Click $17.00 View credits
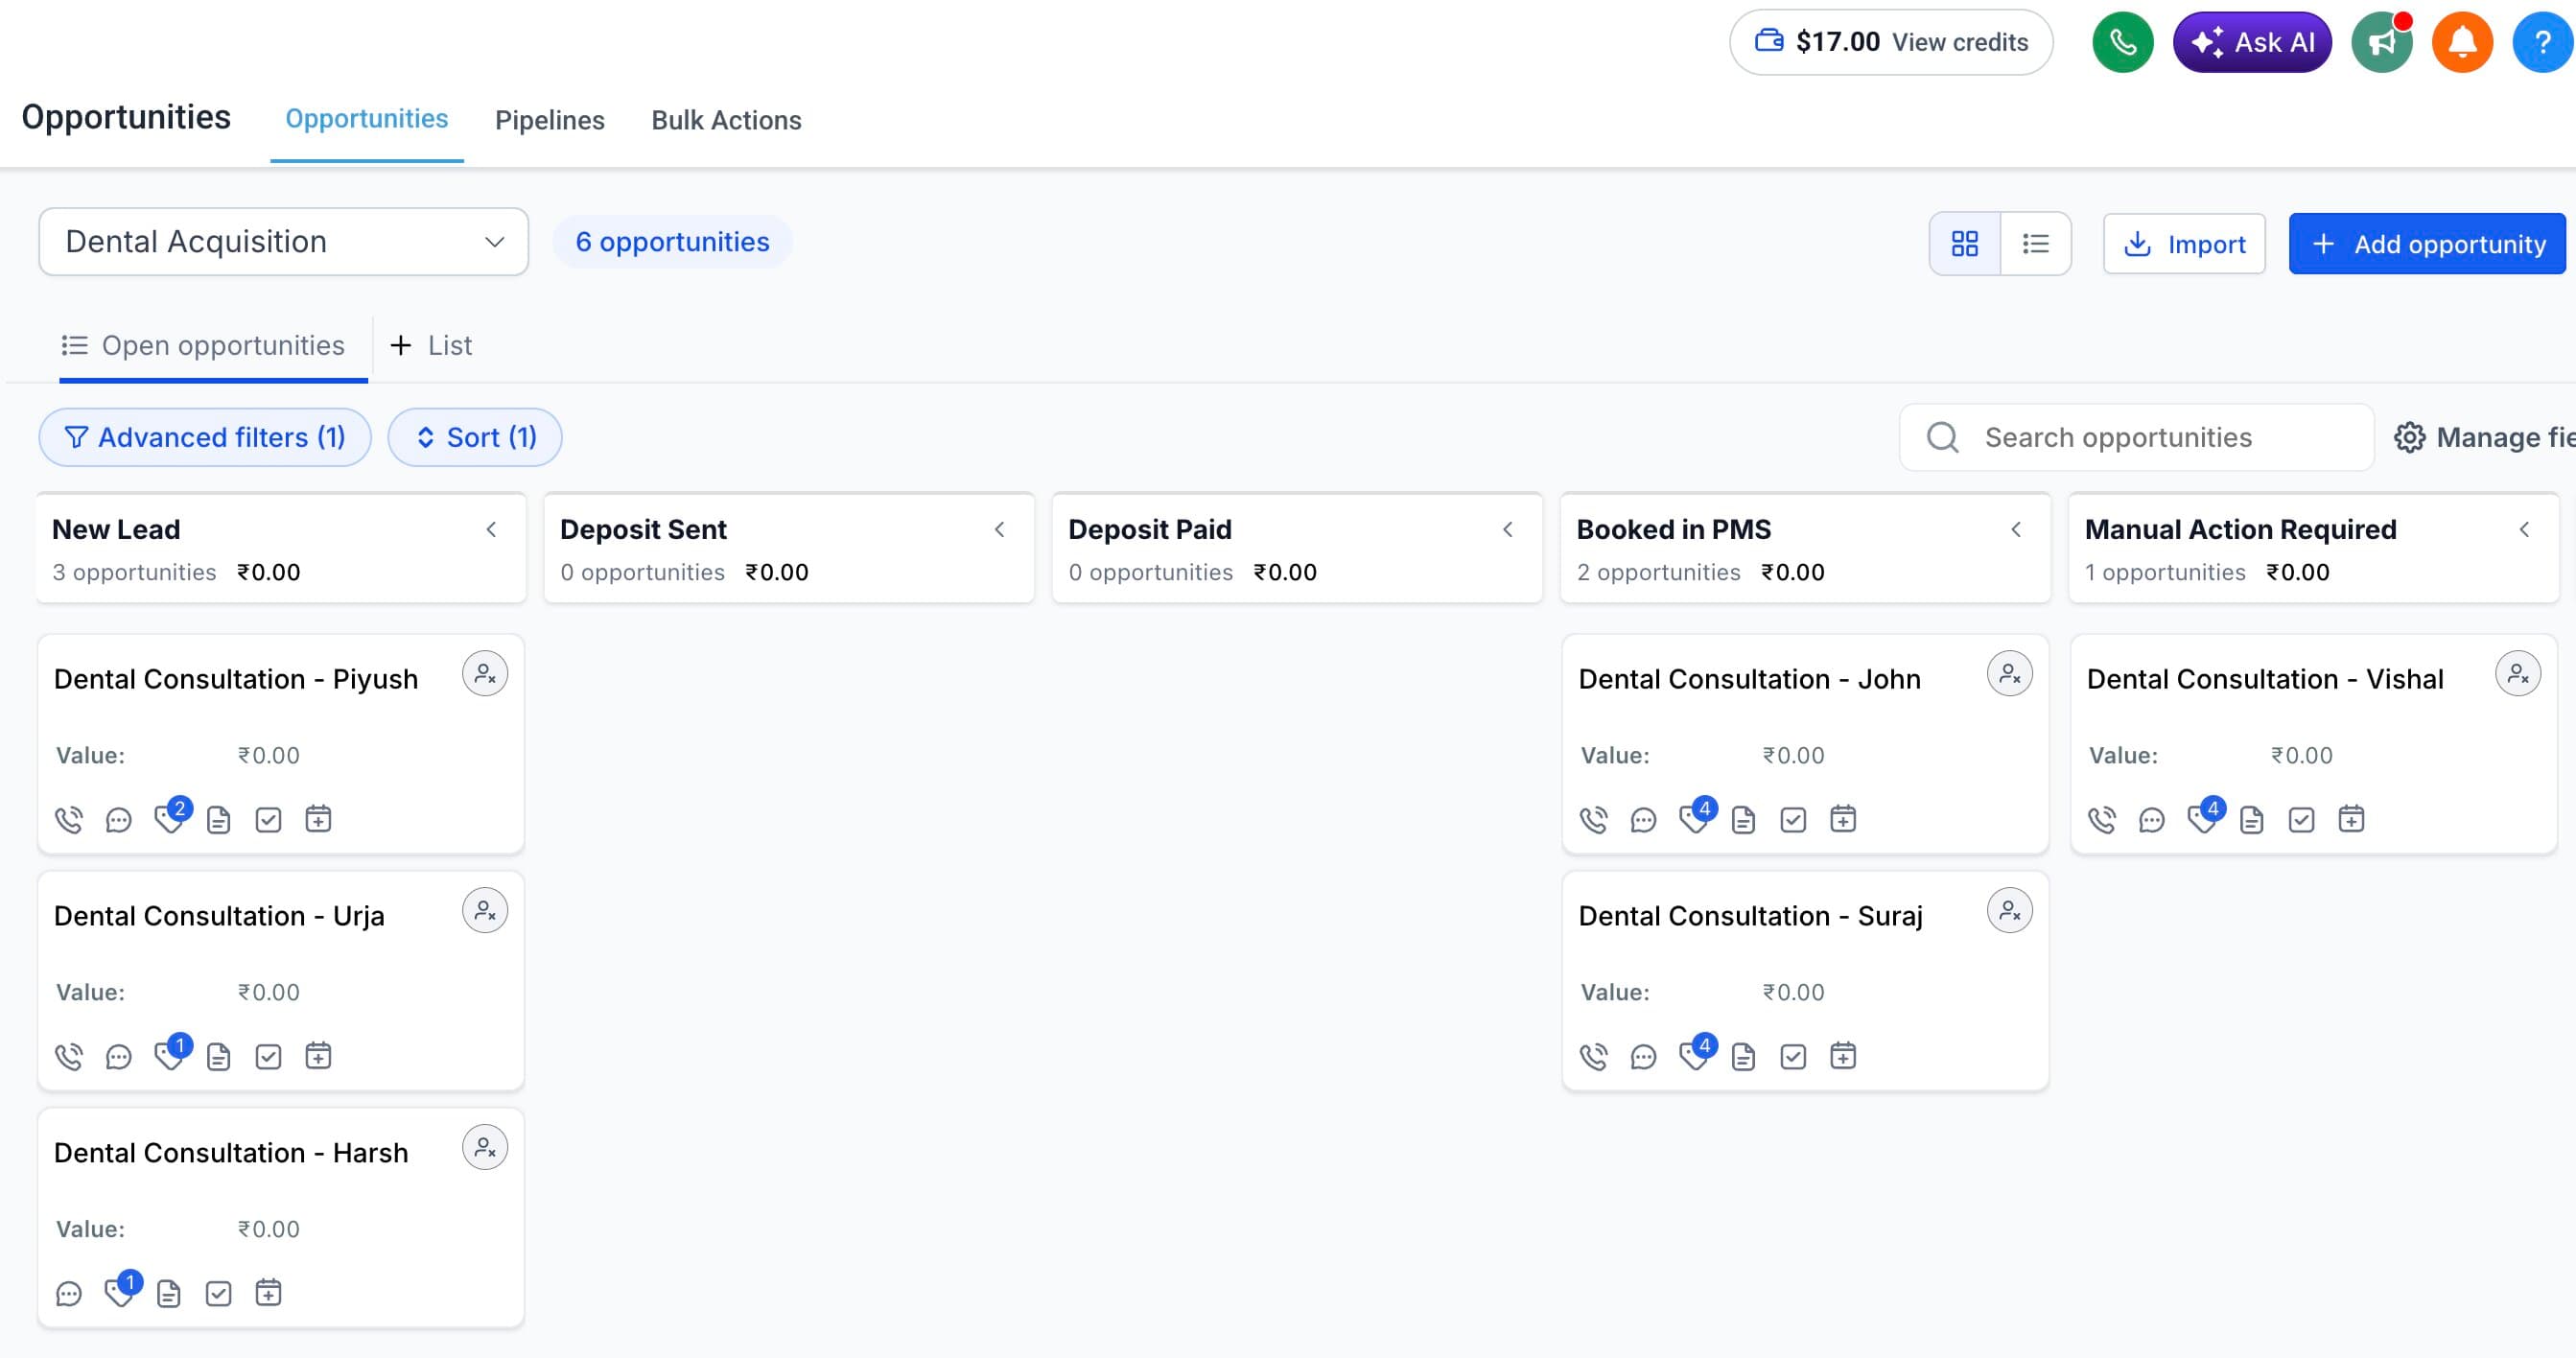The height and width of the screenshot is (1358, 2576). click(1891, 42)
